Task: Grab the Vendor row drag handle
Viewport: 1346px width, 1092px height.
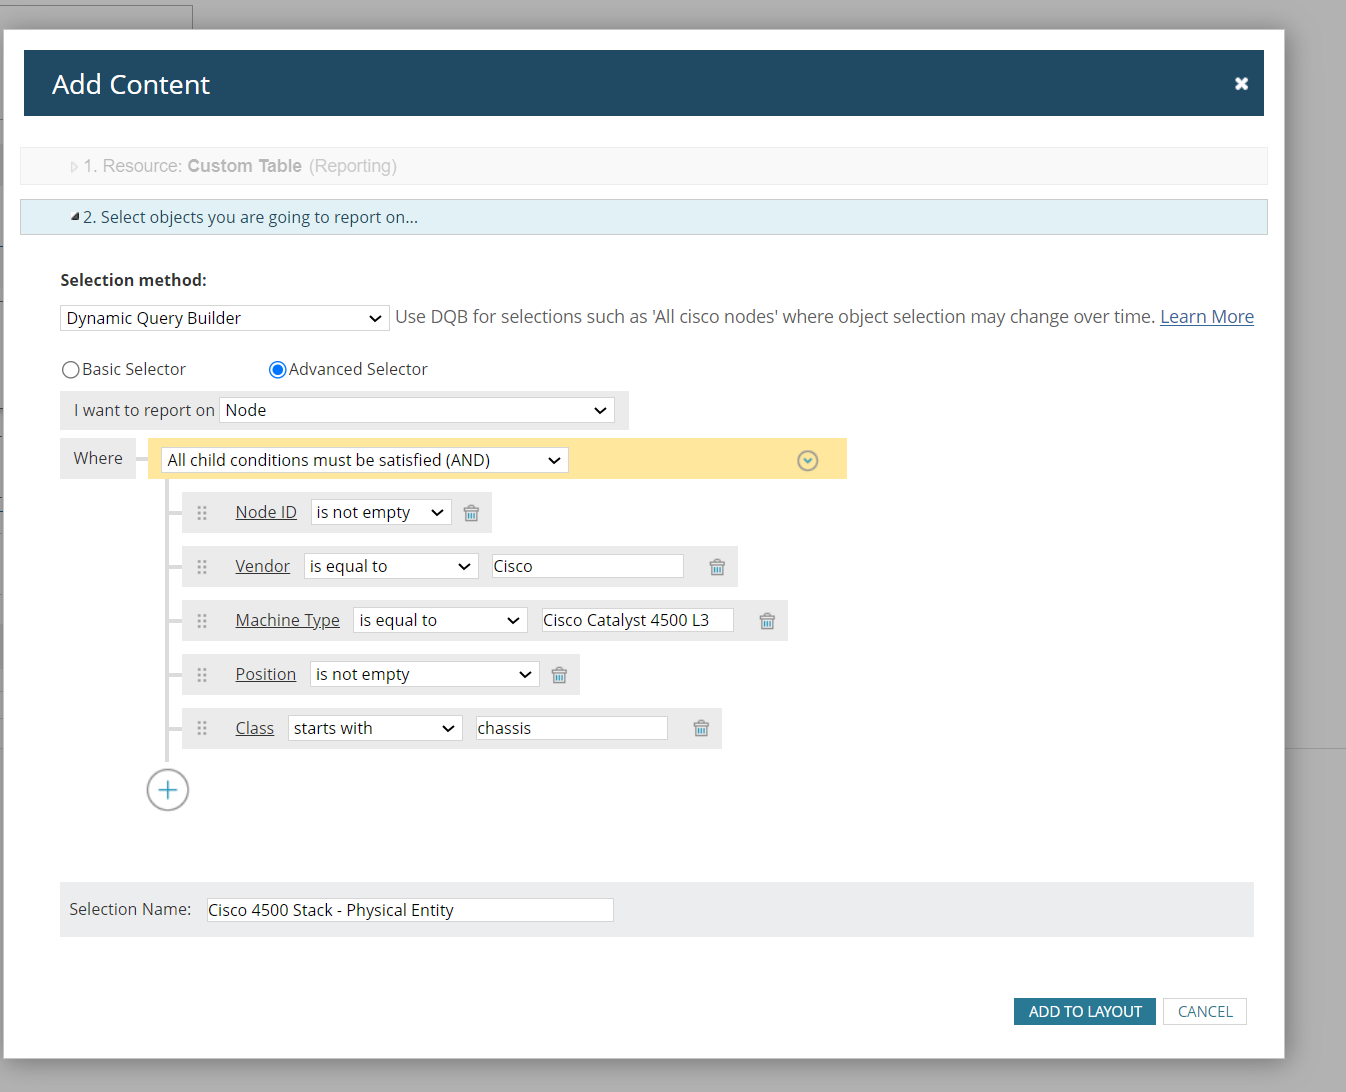Action: pos(202,567)
